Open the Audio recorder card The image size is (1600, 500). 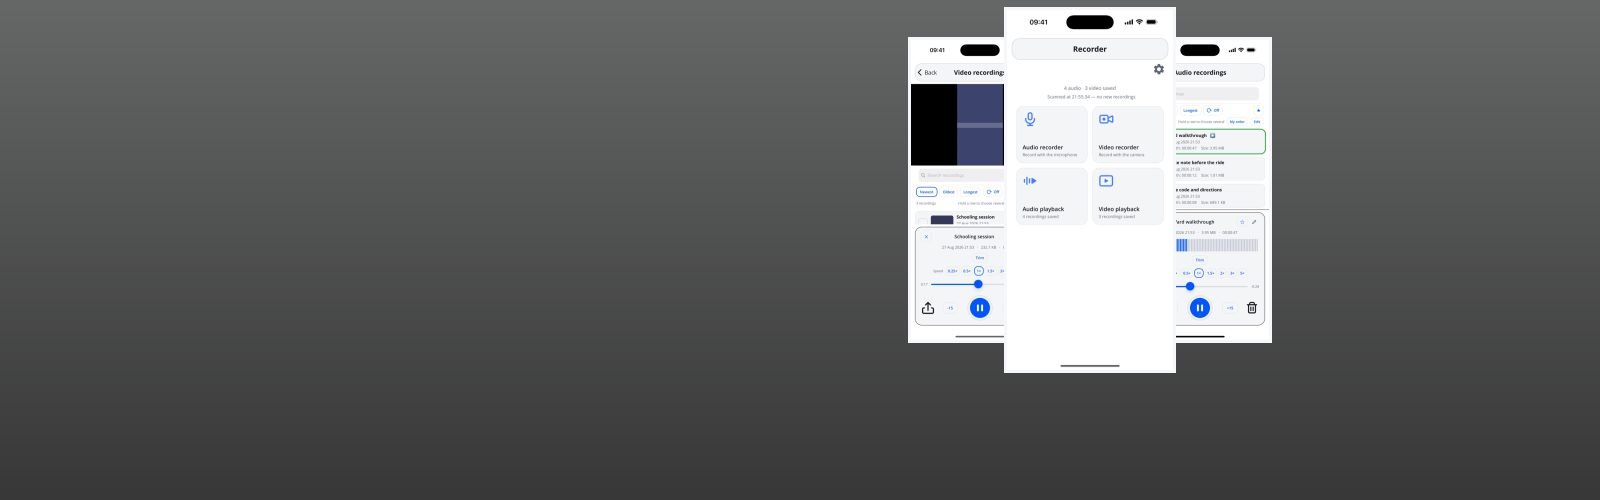pyautogui.click(x=1052, y=134)
